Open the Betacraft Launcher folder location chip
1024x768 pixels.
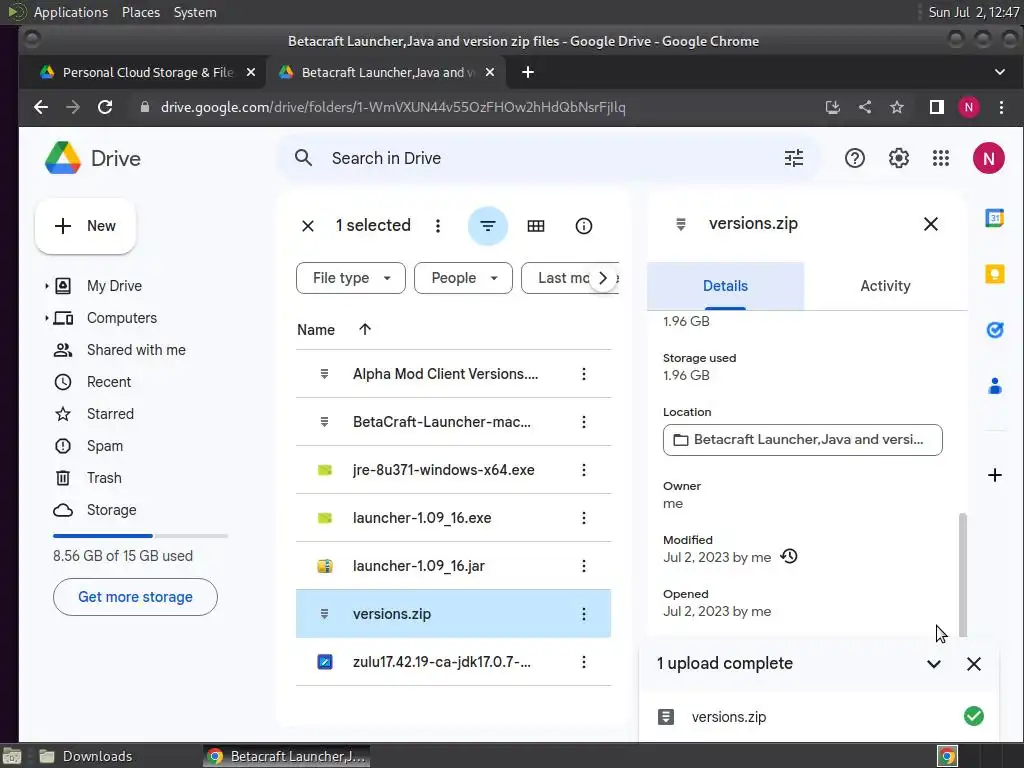[x=803, y=440]
